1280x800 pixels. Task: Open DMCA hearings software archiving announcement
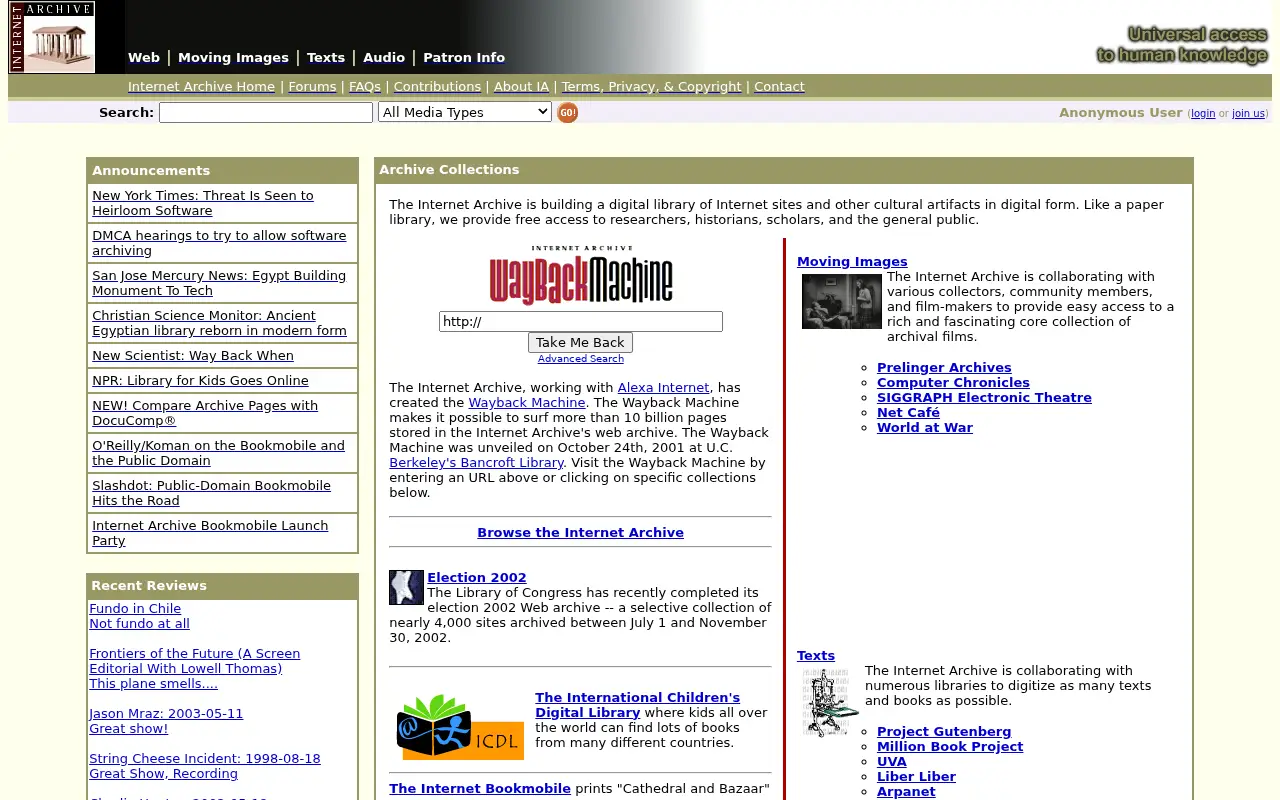click(x=219, y=243)
